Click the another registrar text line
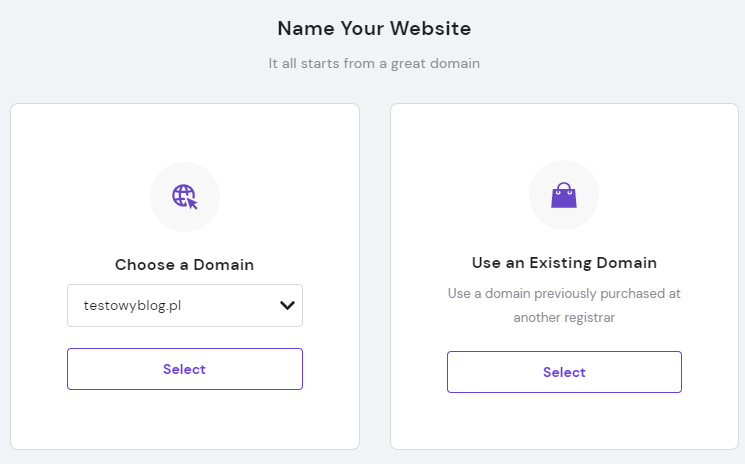This screenshot has width=745, height=464. [564, 317]
